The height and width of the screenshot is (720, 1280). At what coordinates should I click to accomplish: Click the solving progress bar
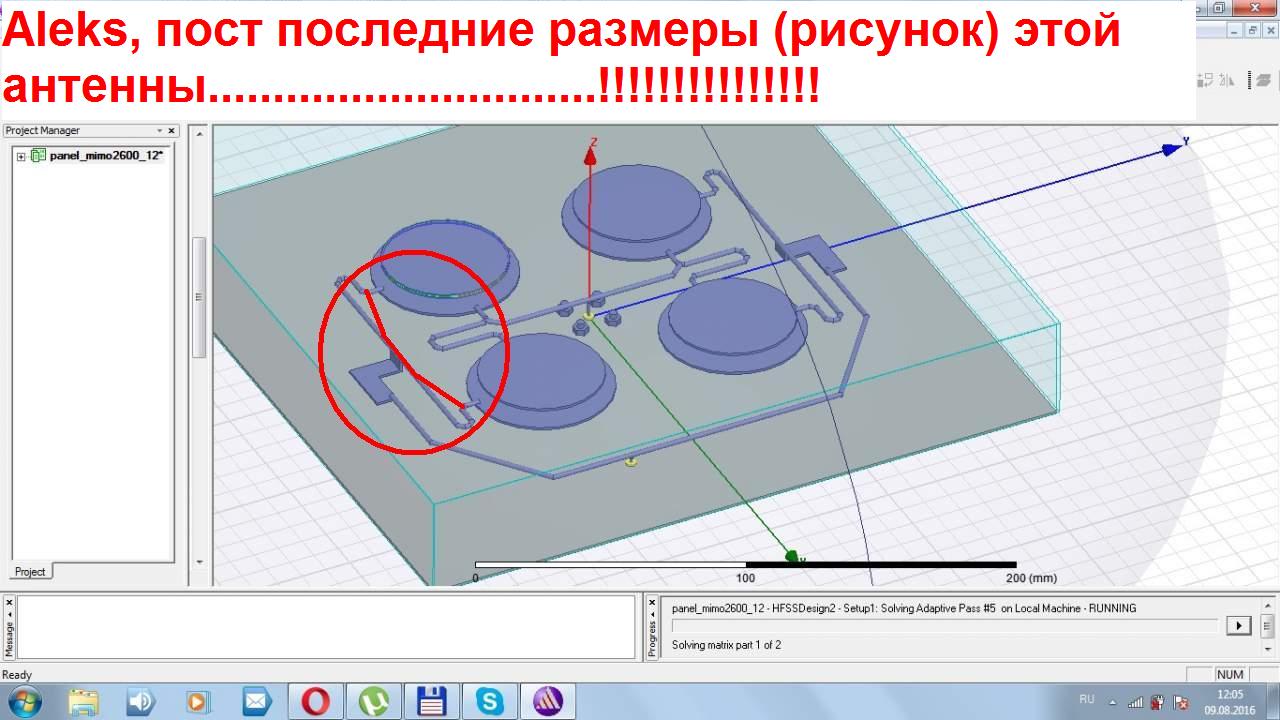[x=945, y=626]
